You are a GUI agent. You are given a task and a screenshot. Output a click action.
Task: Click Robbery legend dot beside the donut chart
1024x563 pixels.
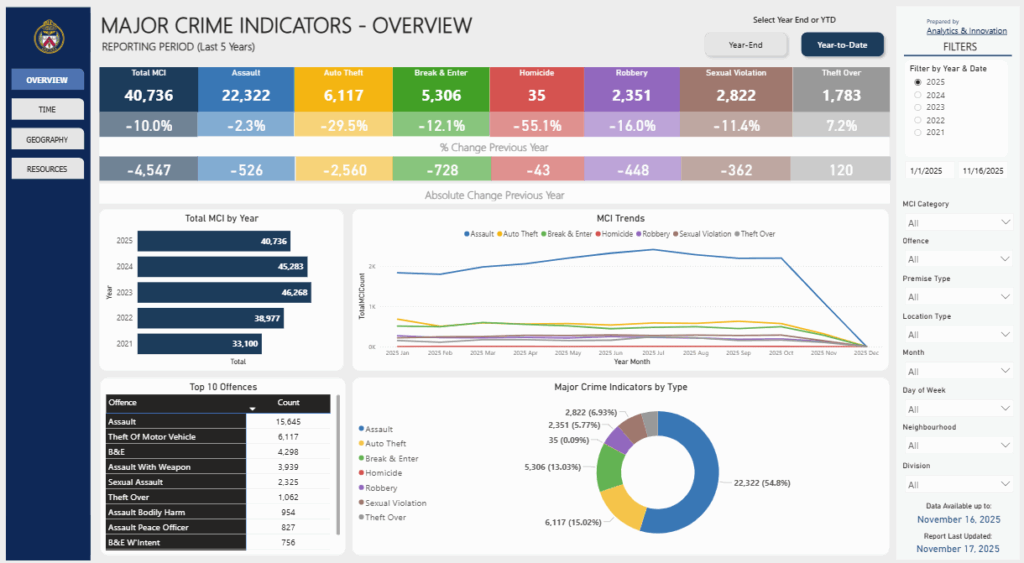[x=361, y=488]
